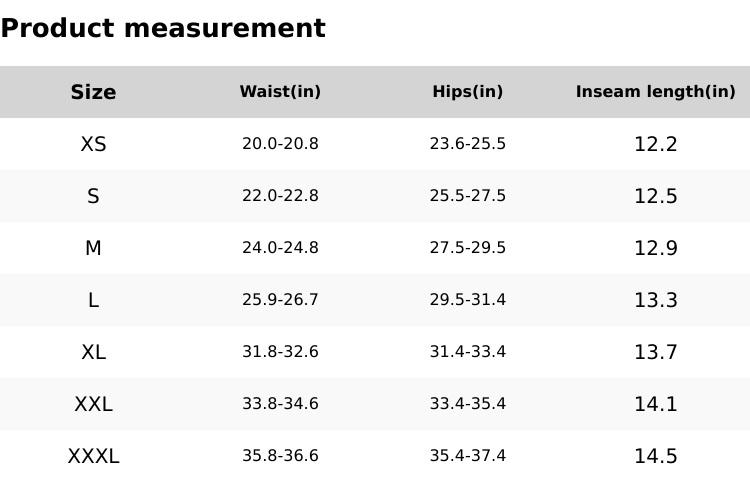Click the 14.1 inseam length value
Viewport: 750px width, 482px height.
pyautogui.click(x=655, y=404)
